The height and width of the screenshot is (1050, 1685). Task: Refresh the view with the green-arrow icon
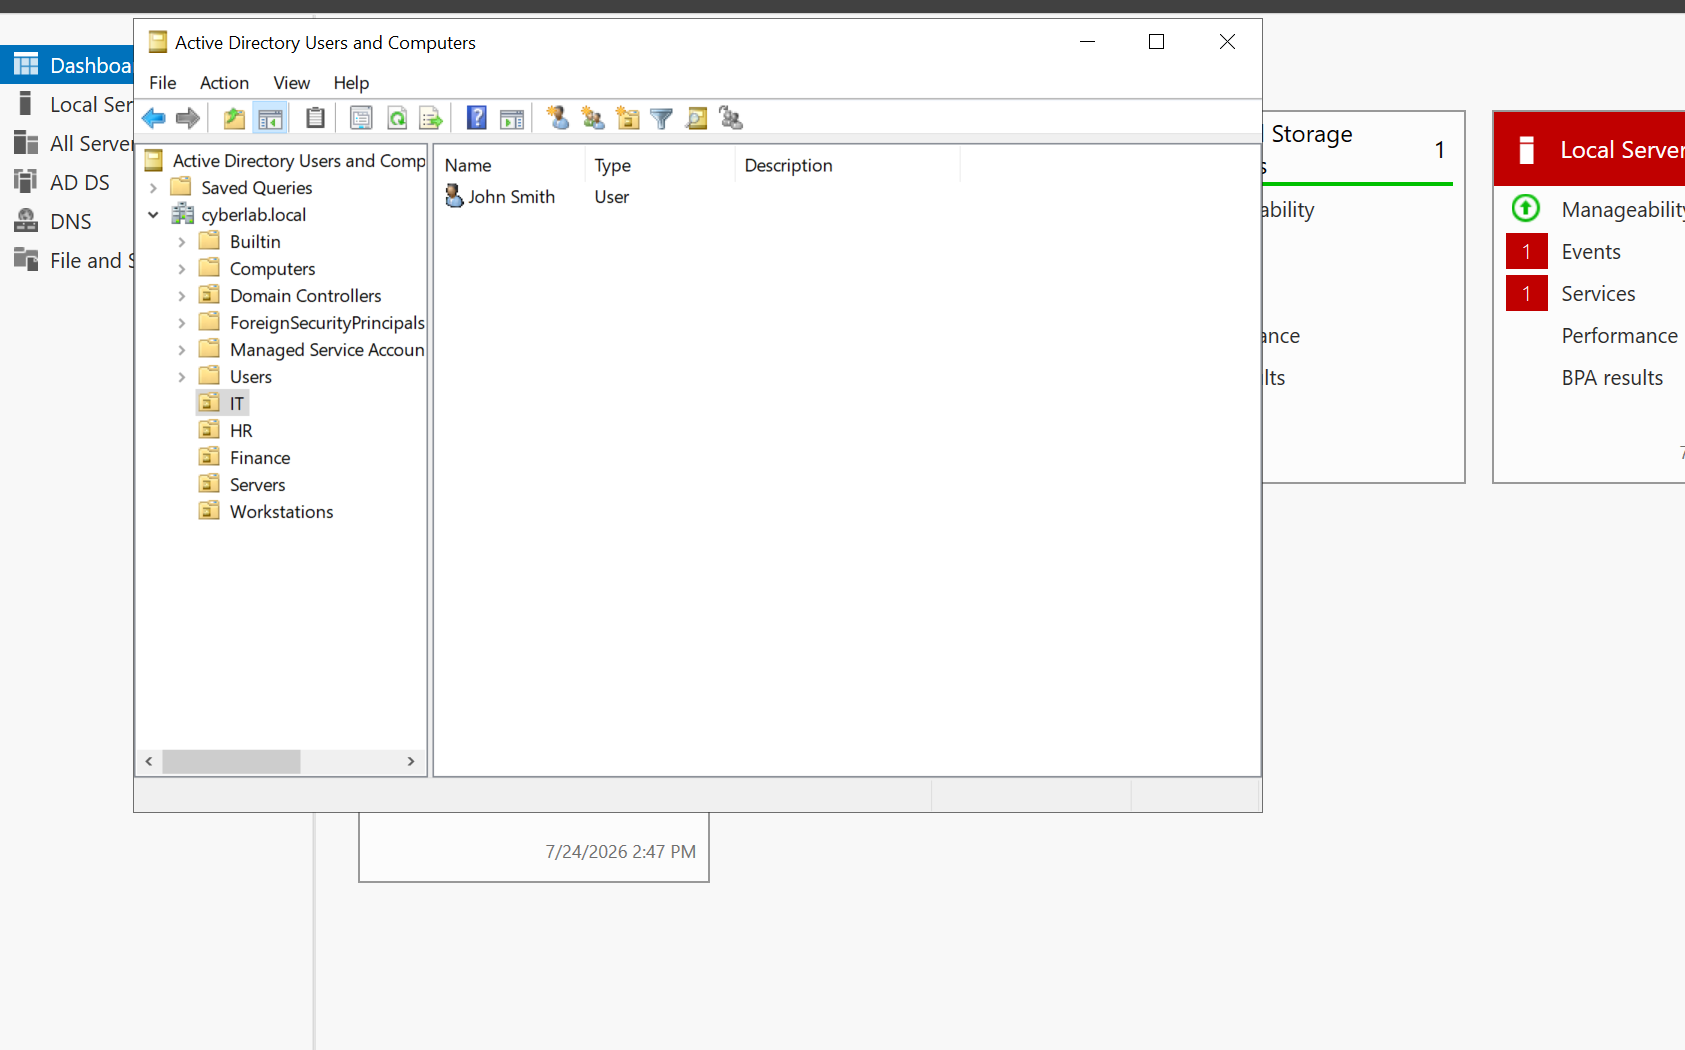point(397,118)
